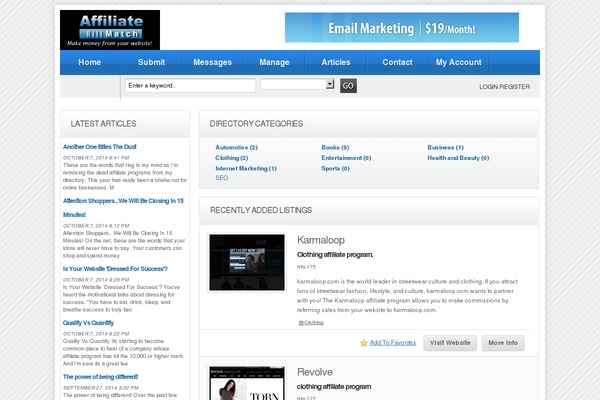
Task: Open the Automotive (2) category
Action: coord(236,147)
